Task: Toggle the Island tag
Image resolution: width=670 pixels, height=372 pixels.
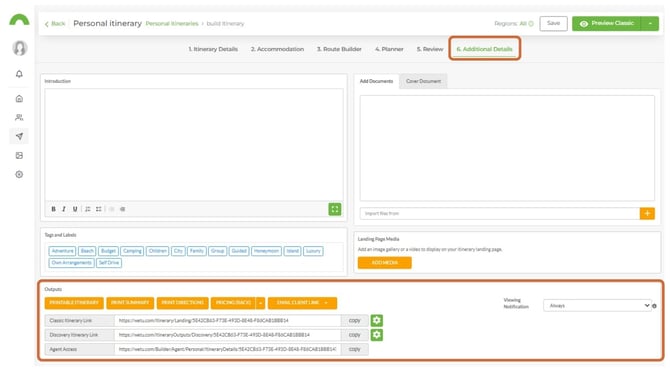Action: [293, 251]
